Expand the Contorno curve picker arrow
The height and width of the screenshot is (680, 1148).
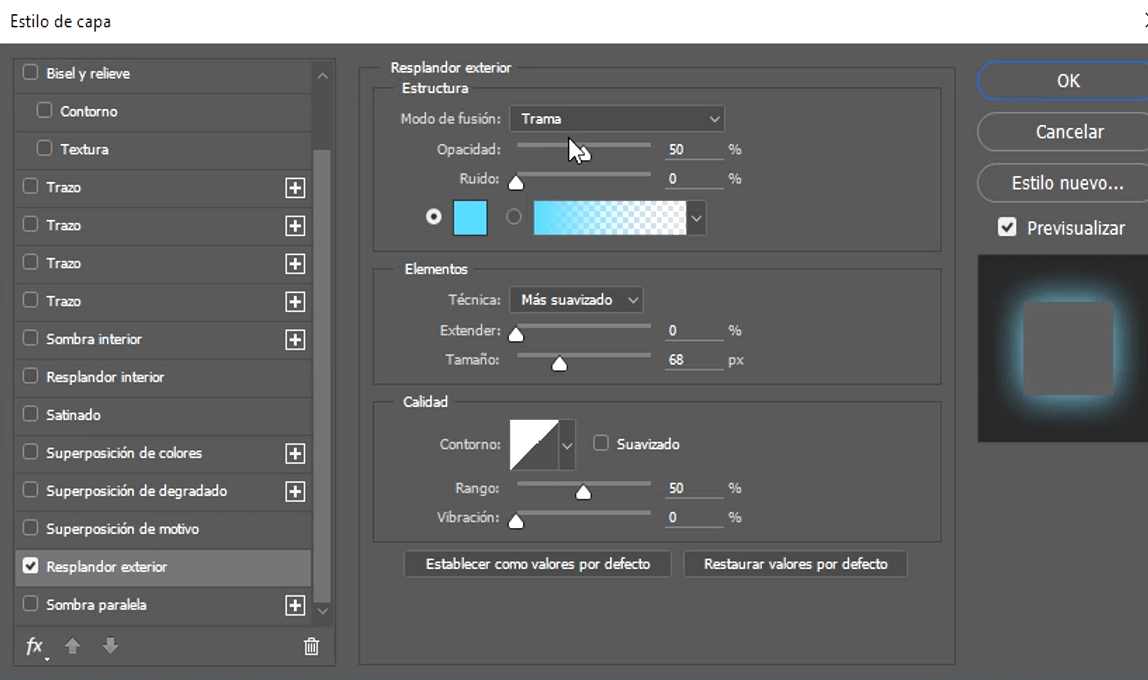coord(567,445)
